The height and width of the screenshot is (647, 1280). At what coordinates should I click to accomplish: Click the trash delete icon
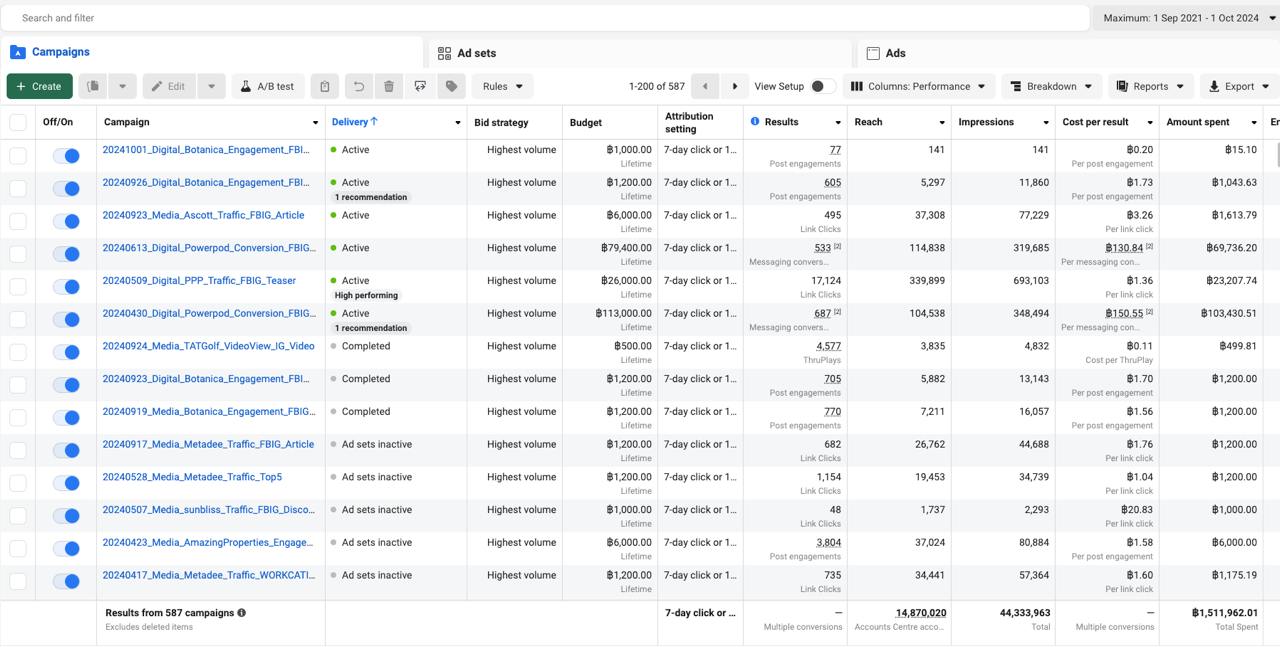[389, 86]
